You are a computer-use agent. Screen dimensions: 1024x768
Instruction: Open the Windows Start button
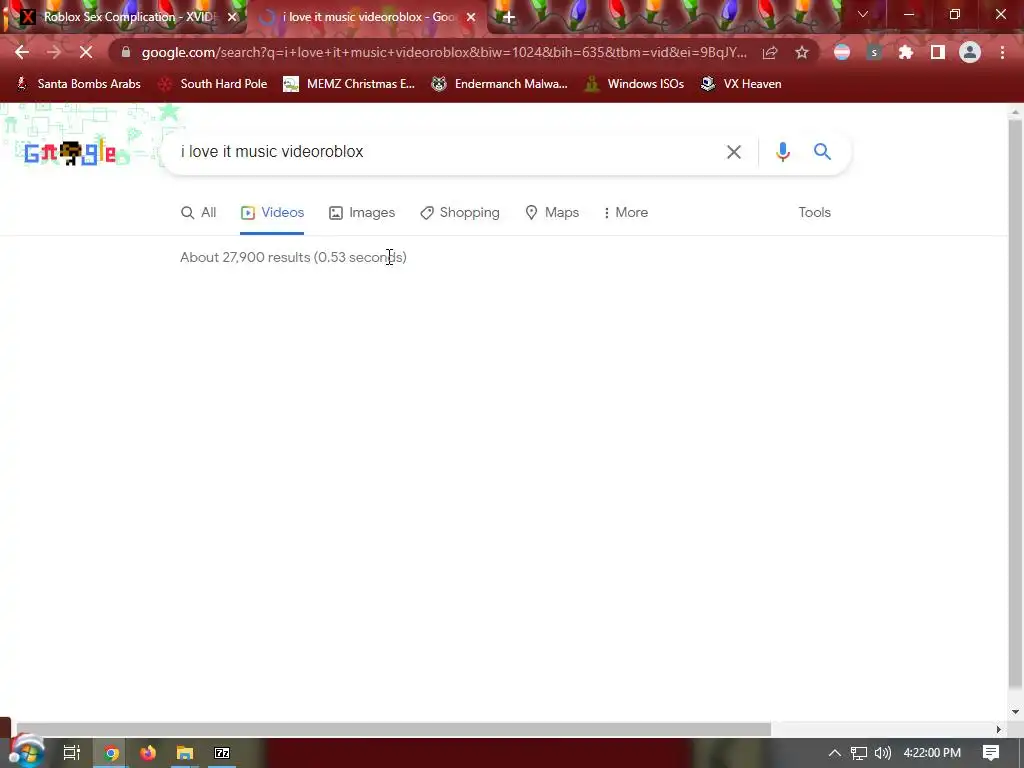point(26,752)
